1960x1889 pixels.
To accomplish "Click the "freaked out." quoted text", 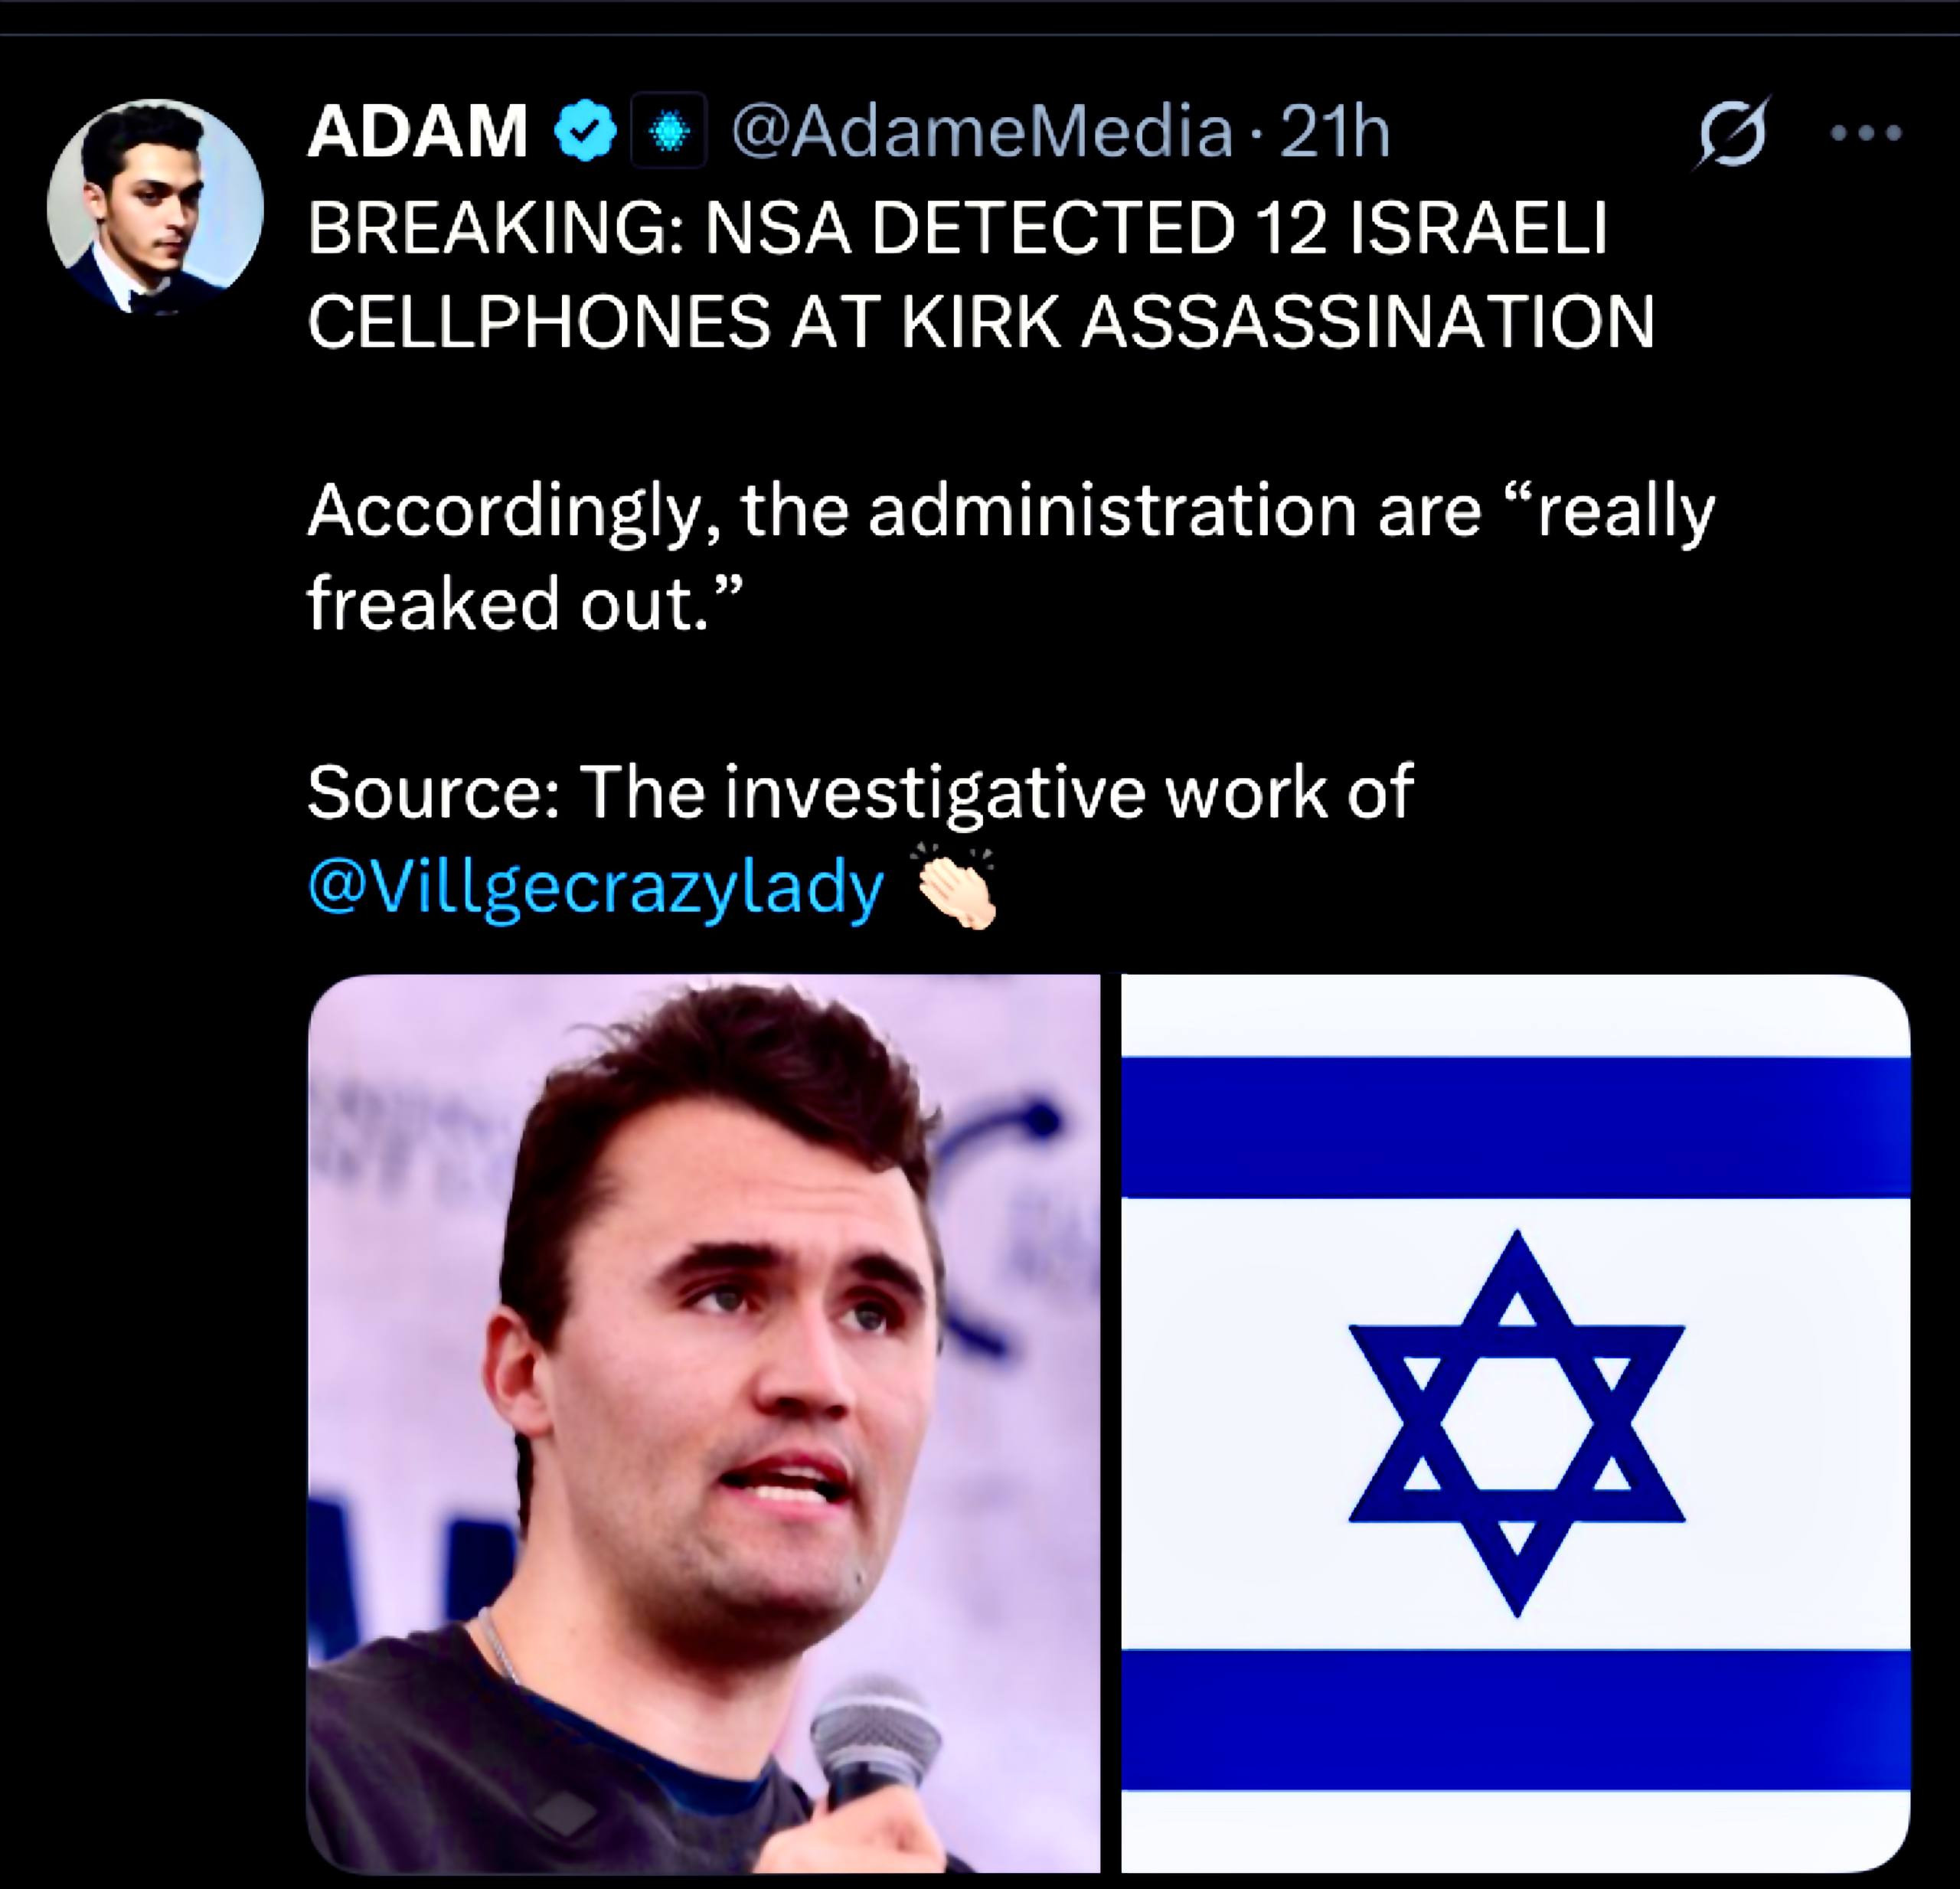I will [525, 604].
